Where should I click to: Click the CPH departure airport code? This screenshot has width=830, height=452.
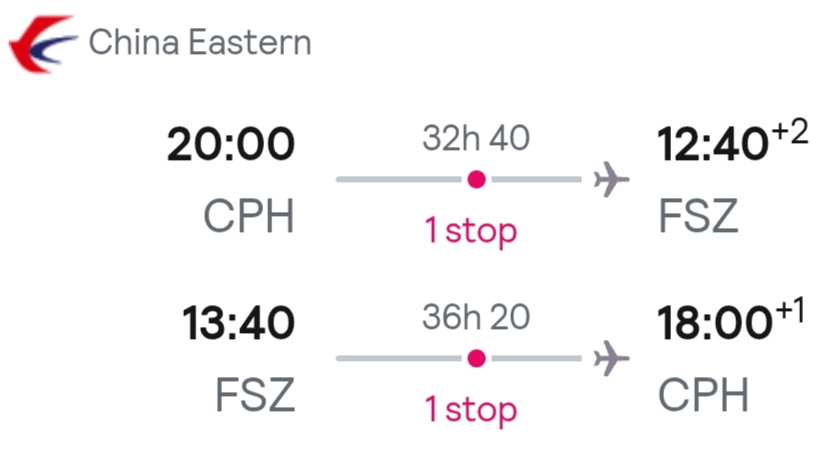tap(248, 216)
